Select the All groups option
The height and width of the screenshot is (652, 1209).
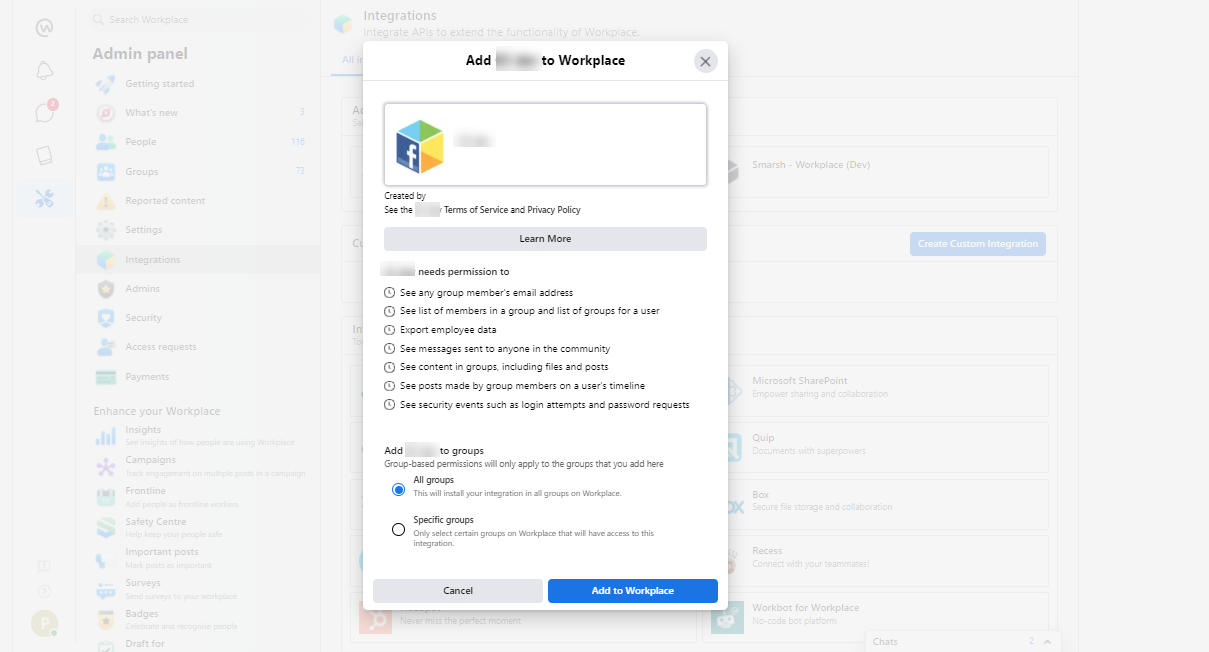tap(398, 490)
